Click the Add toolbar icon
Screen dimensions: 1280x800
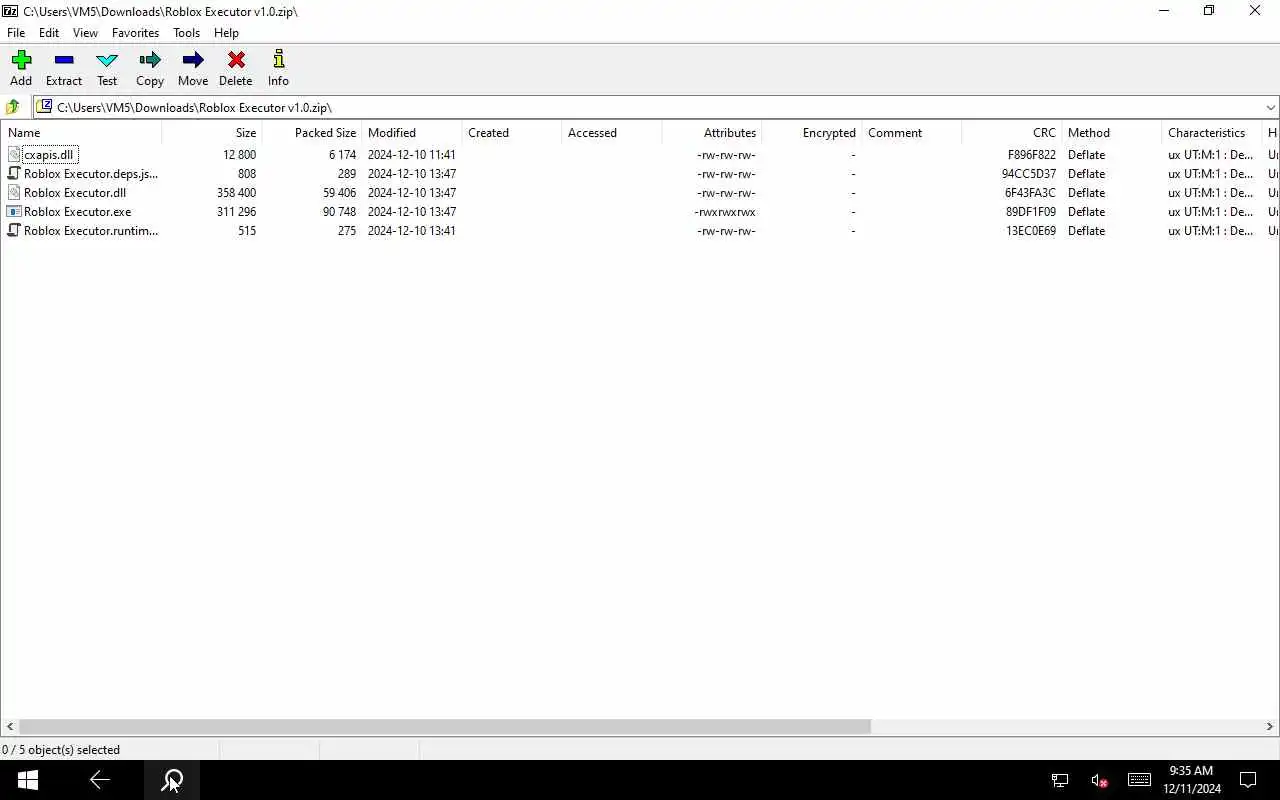coord(21,60)
